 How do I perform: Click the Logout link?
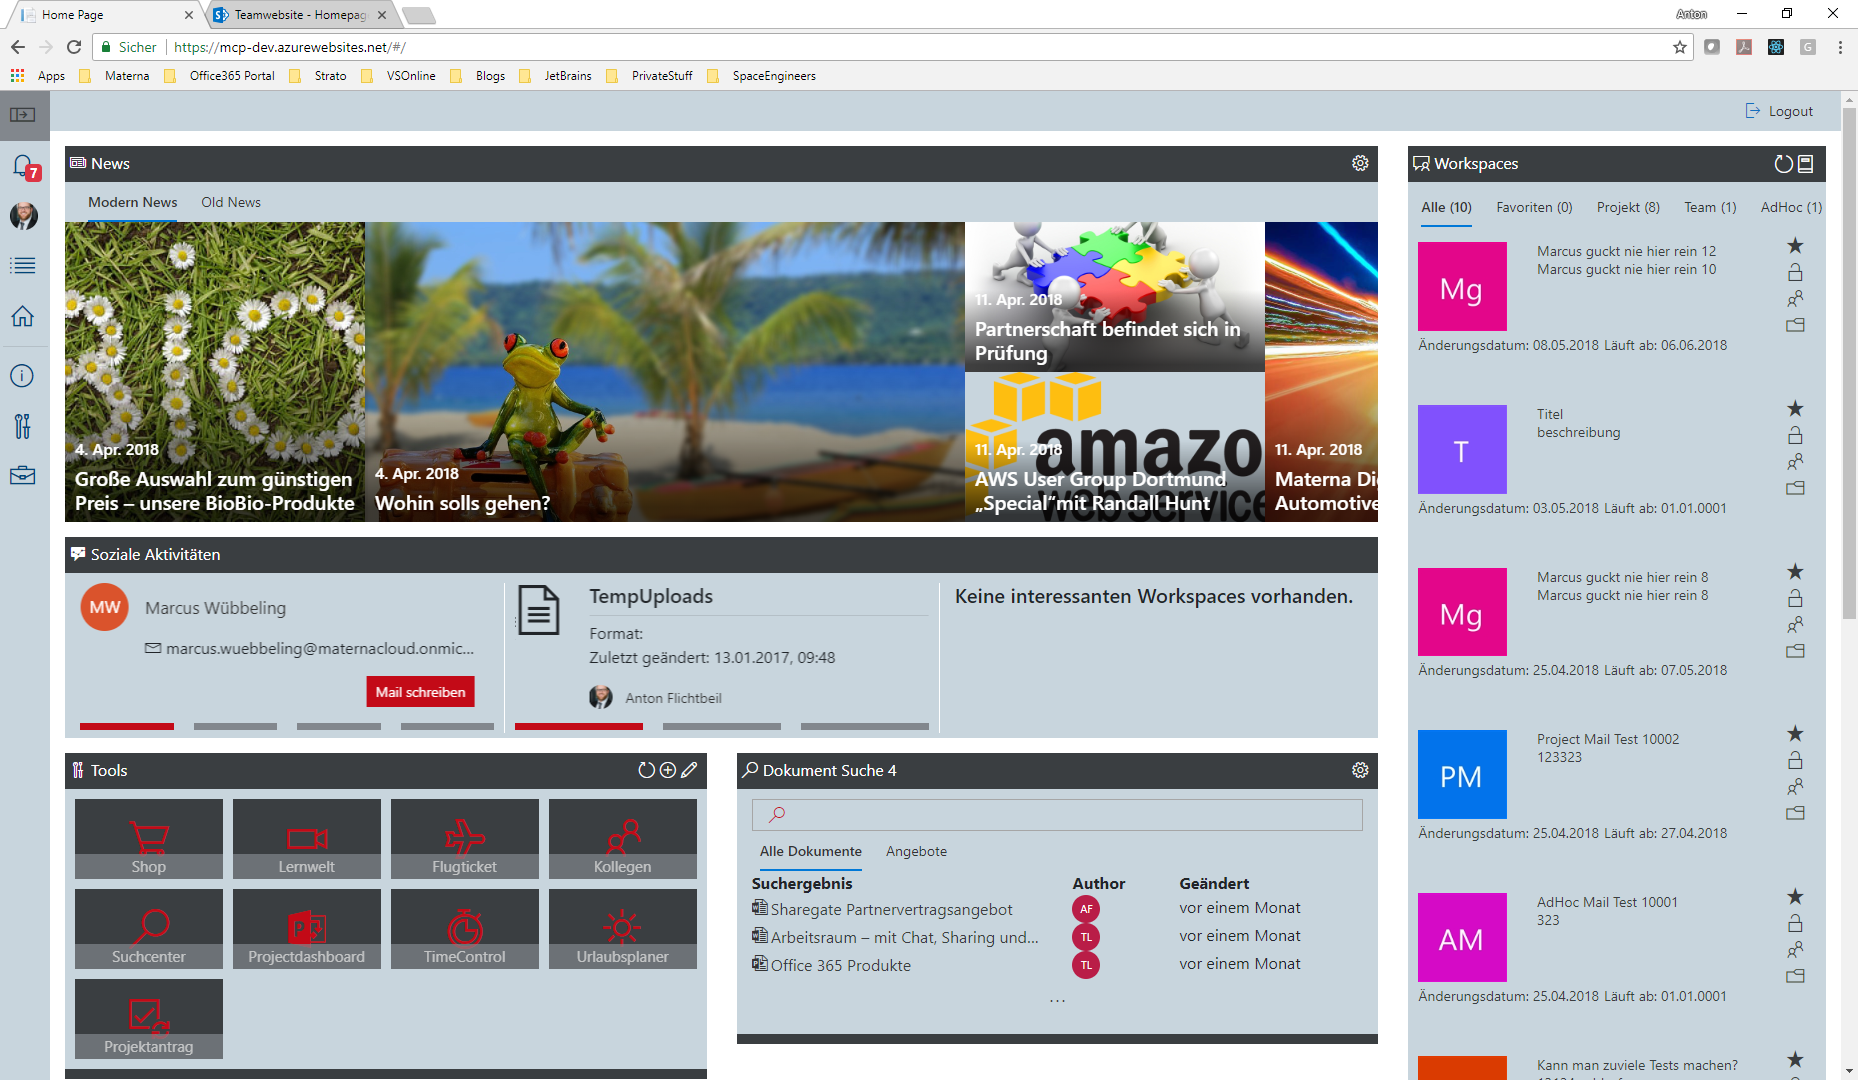[1780, 111]
